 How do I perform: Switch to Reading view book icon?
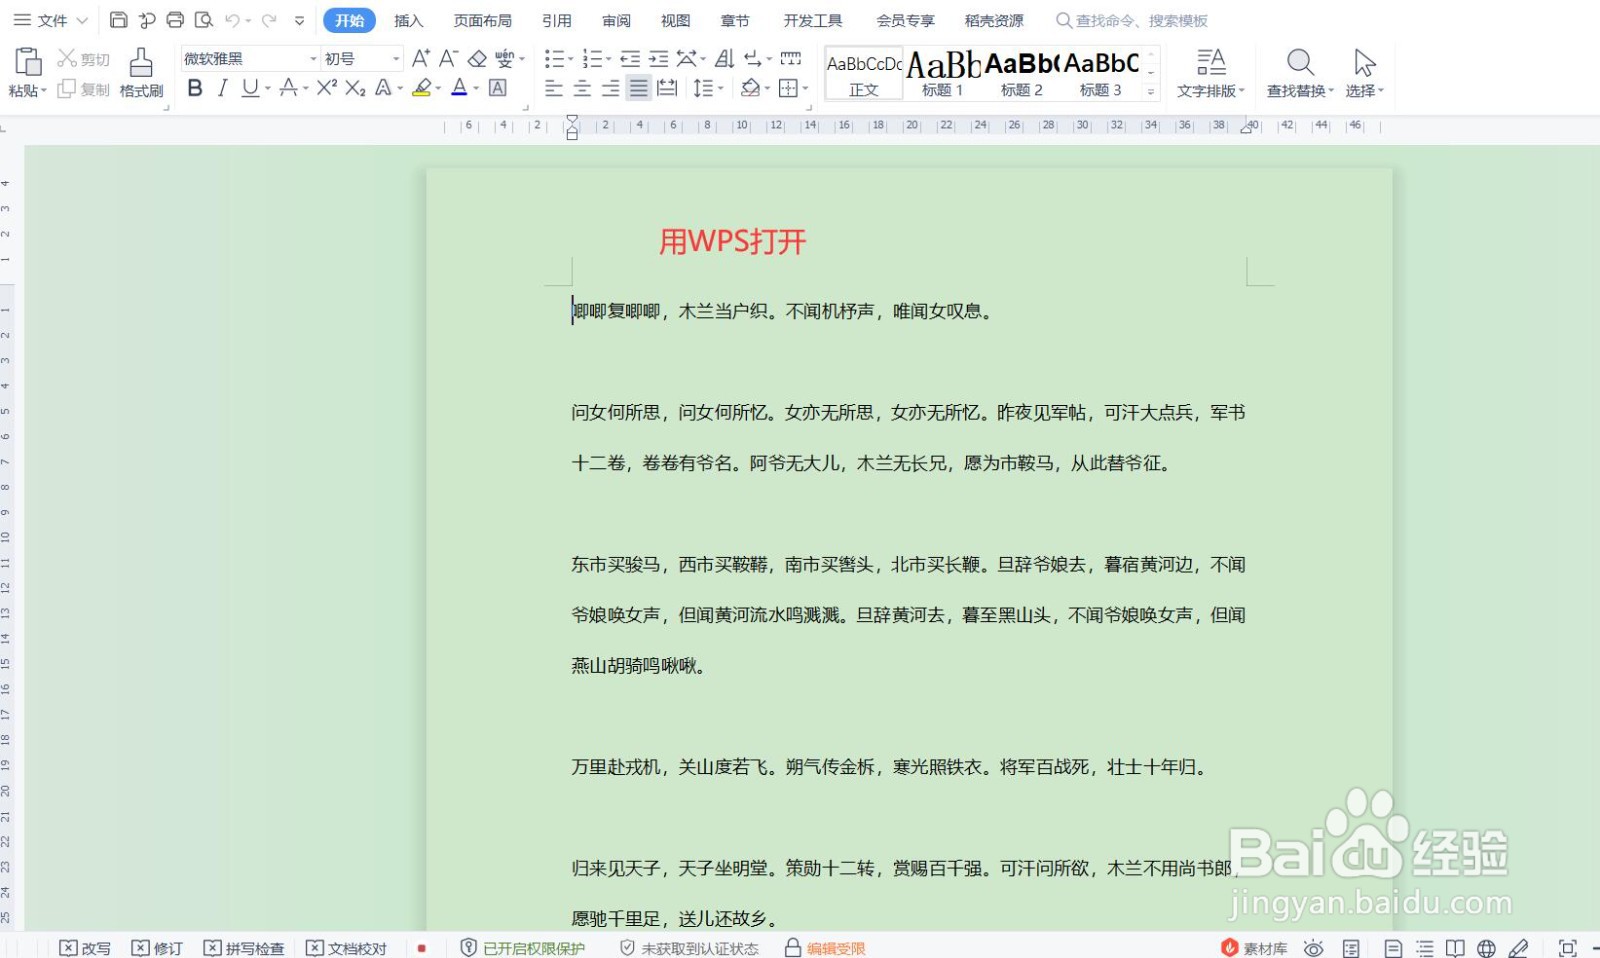(1456, 948)
